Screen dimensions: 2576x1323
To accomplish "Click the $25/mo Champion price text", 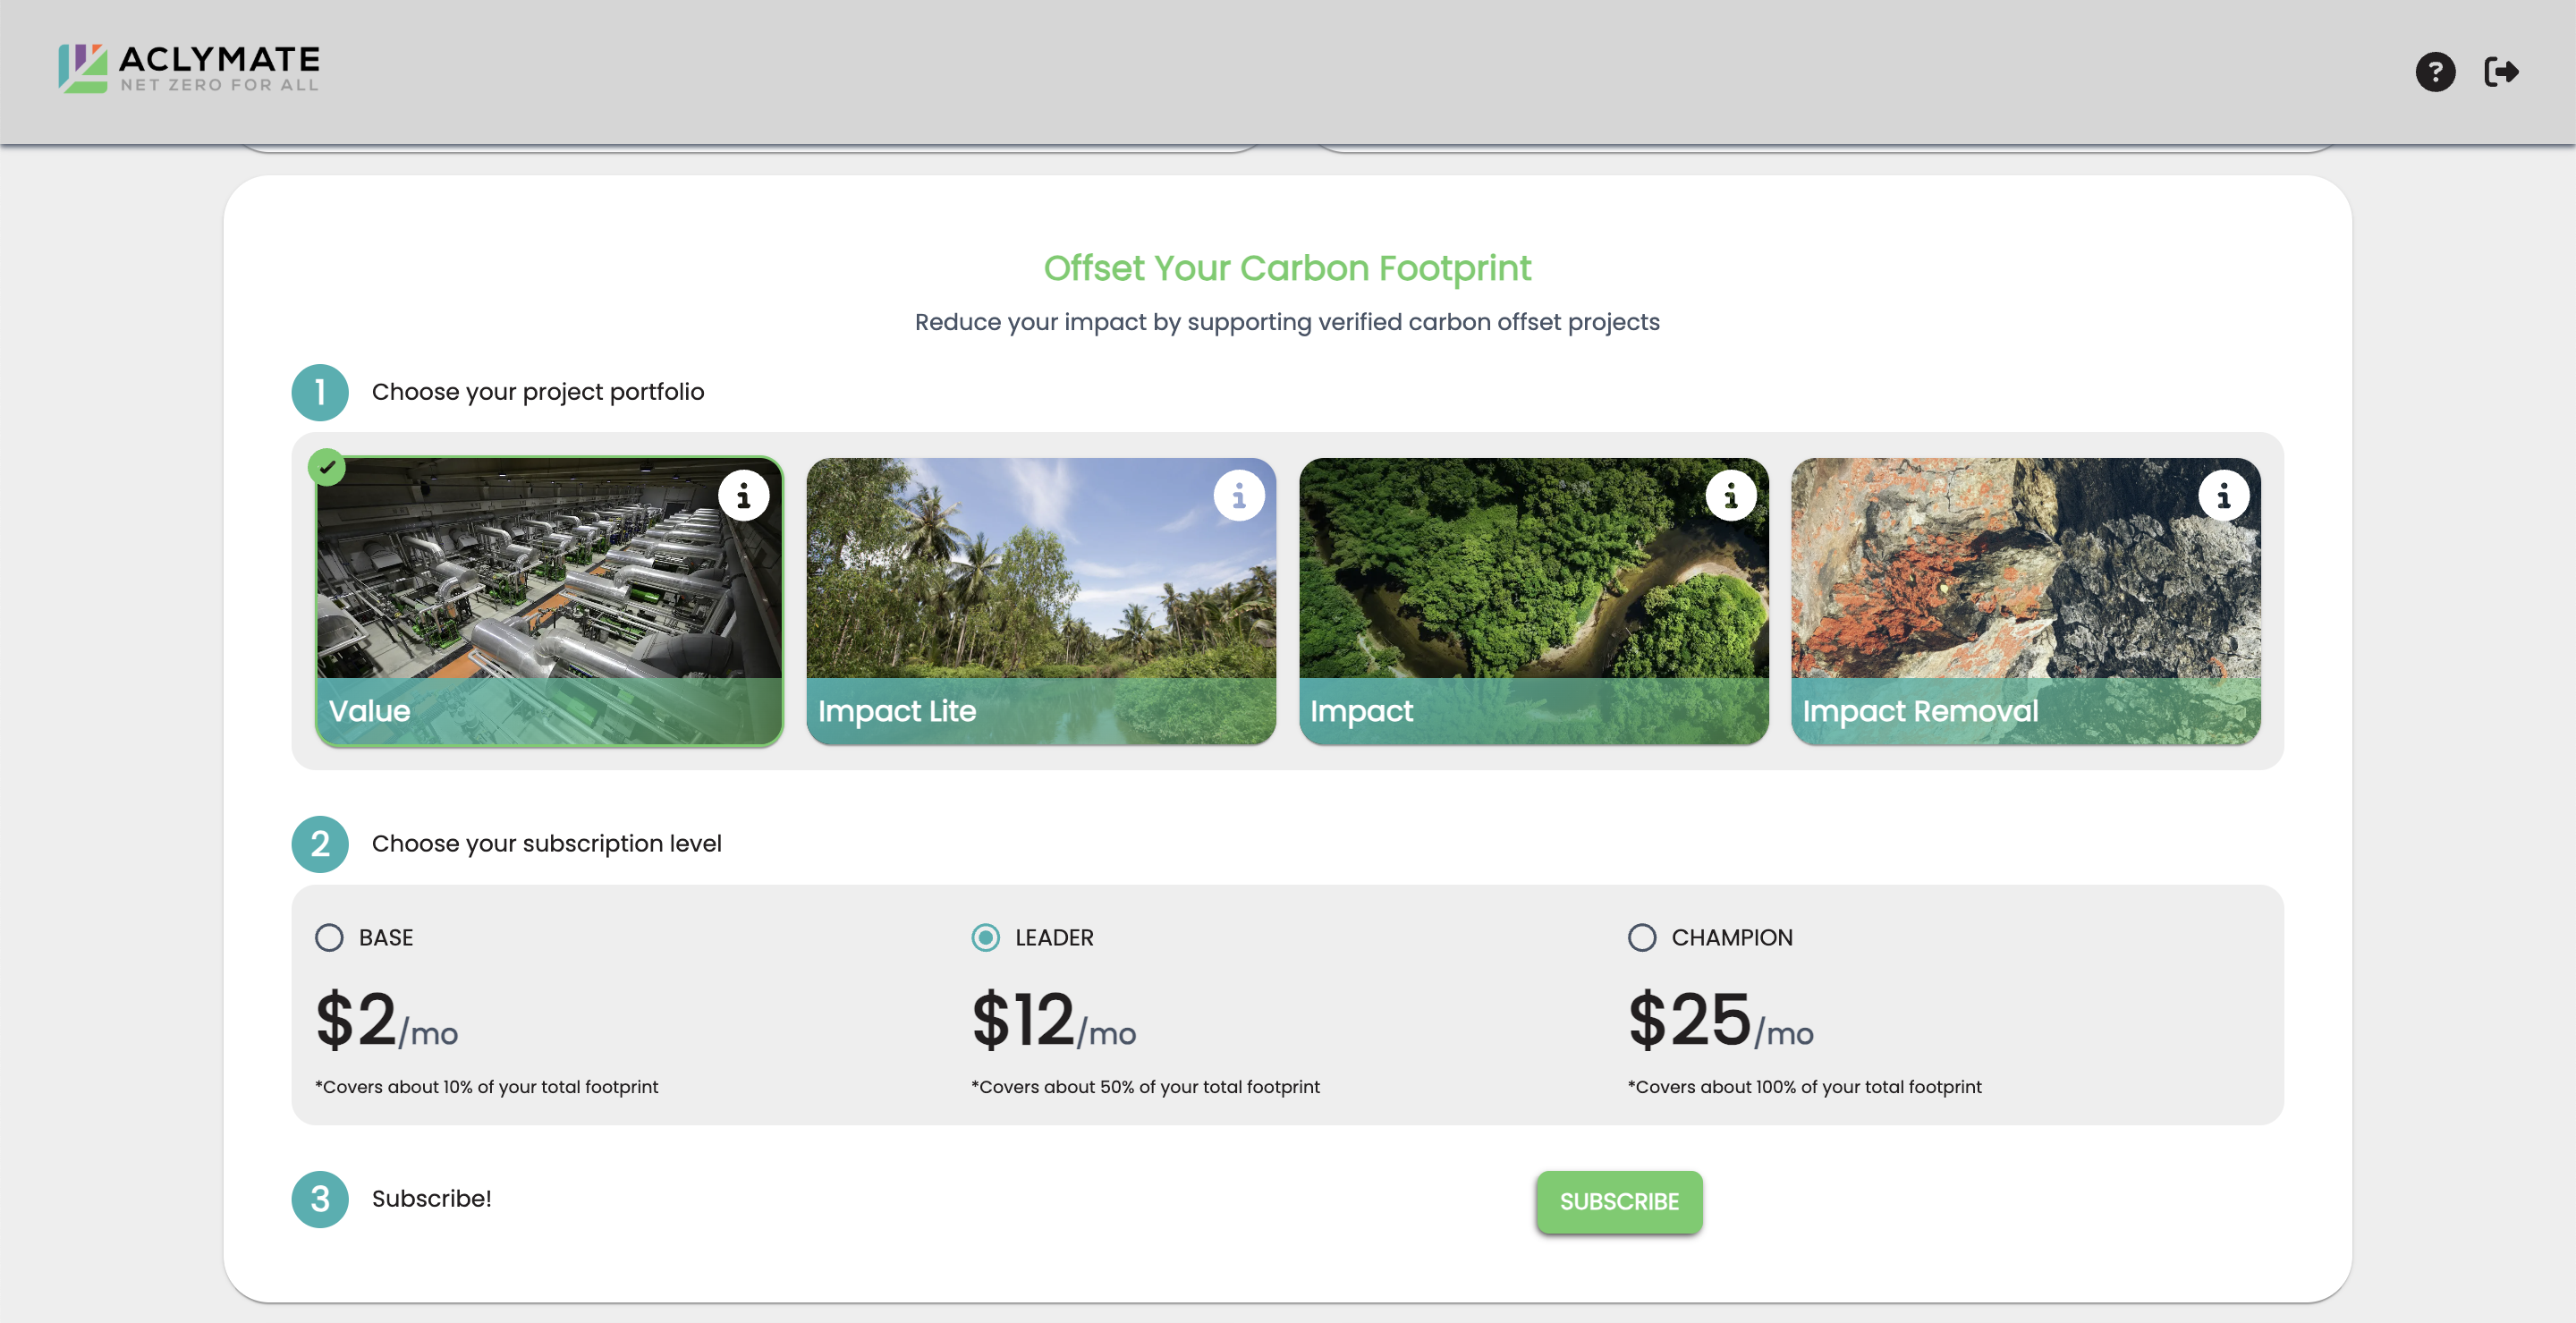I will (x=1720, y=1021).
